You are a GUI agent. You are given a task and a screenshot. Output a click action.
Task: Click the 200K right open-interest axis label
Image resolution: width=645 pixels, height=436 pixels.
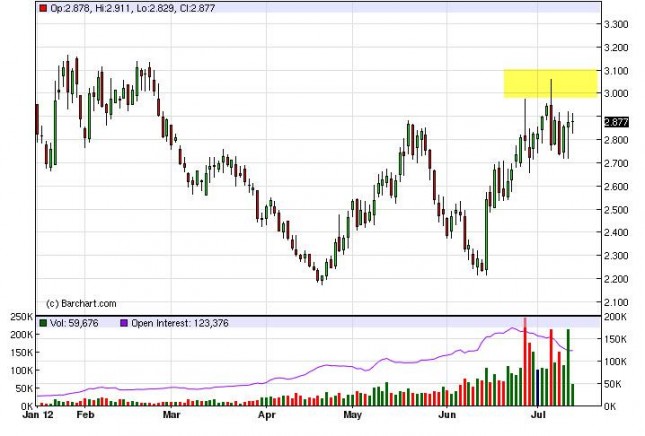click(x=615, y=317)
